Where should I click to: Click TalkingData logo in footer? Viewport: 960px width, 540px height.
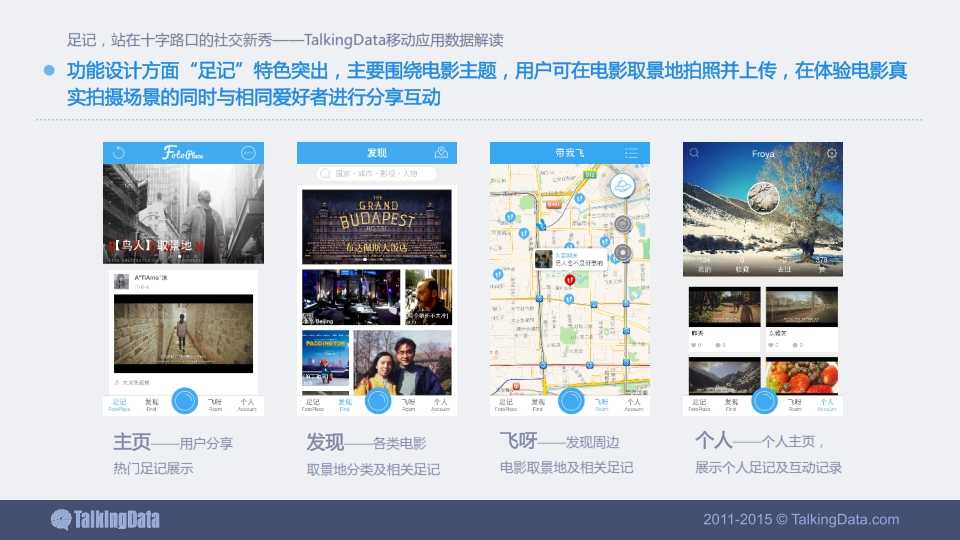tap(105, 520)
